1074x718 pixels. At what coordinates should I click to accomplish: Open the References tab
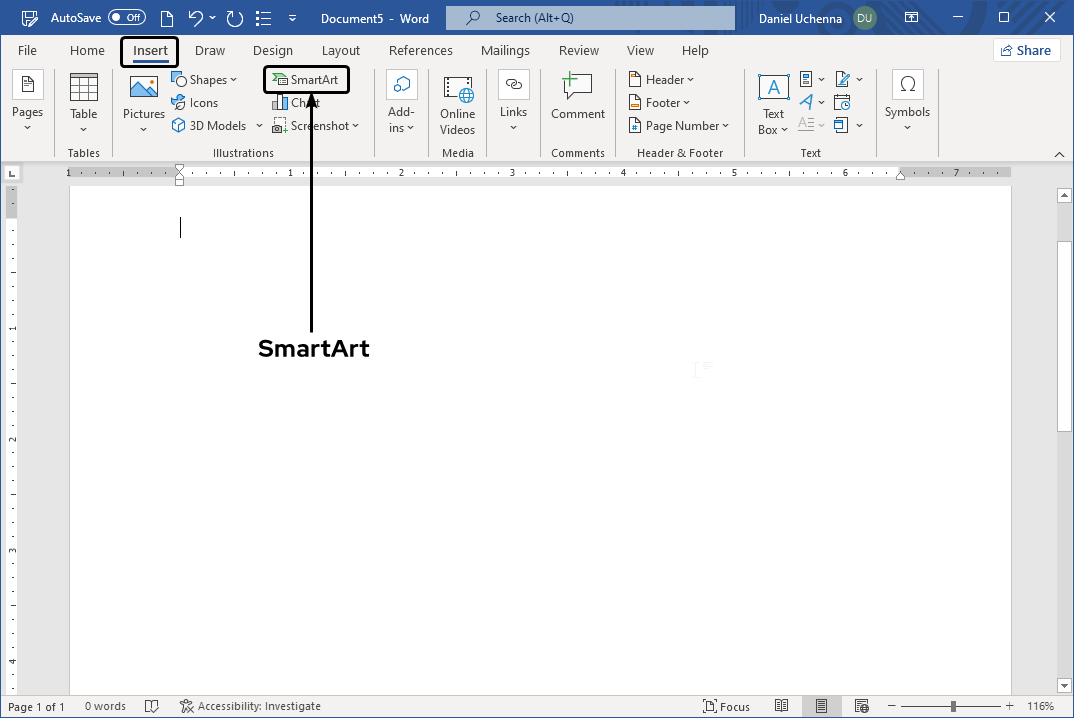coord(420,50)
